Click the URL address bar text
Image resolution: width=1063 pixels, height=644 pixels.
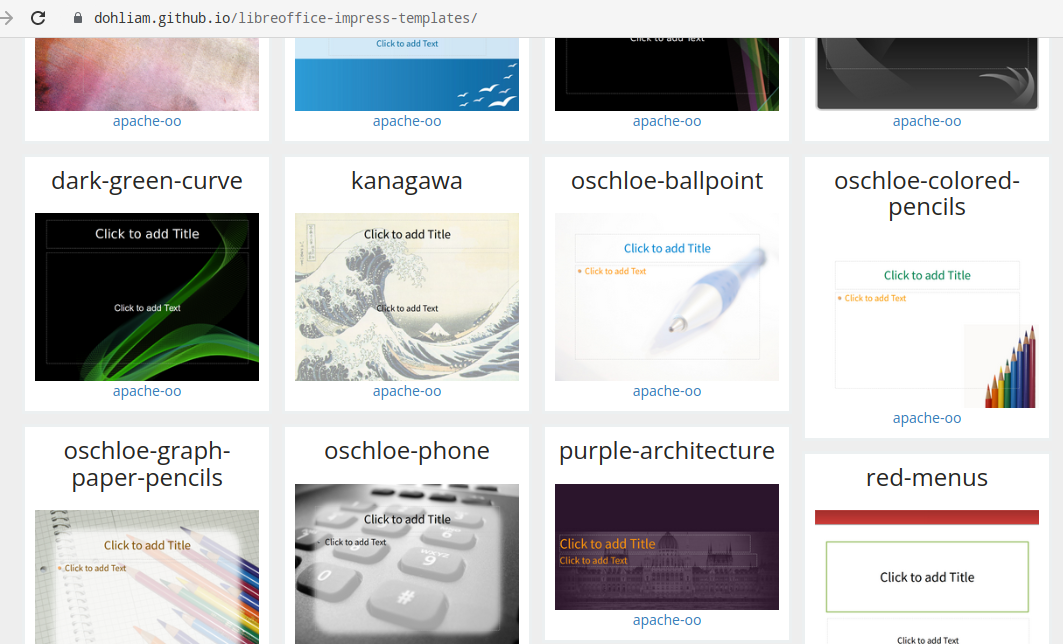[285, 18]
